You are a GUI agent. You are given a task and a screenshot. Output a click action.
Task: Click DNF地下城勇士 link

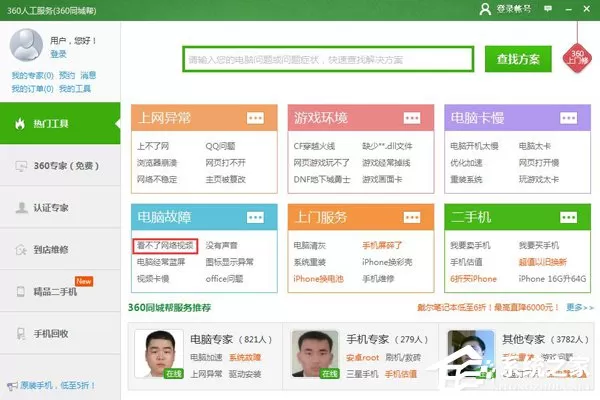coord(322,179)
